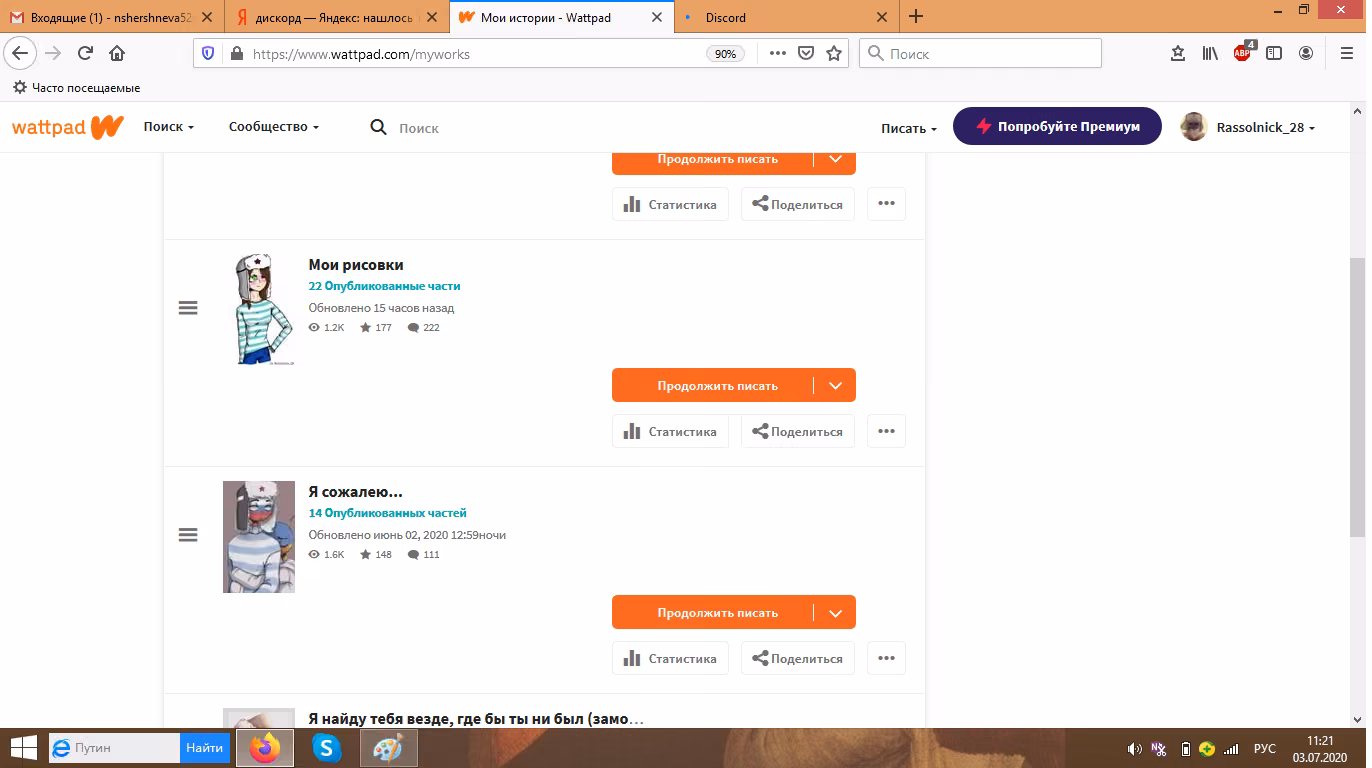The height and width of the screenshot is (768, 1372).
Task: Switch to the Yandex дискорд tab
Action: (337, 17)
